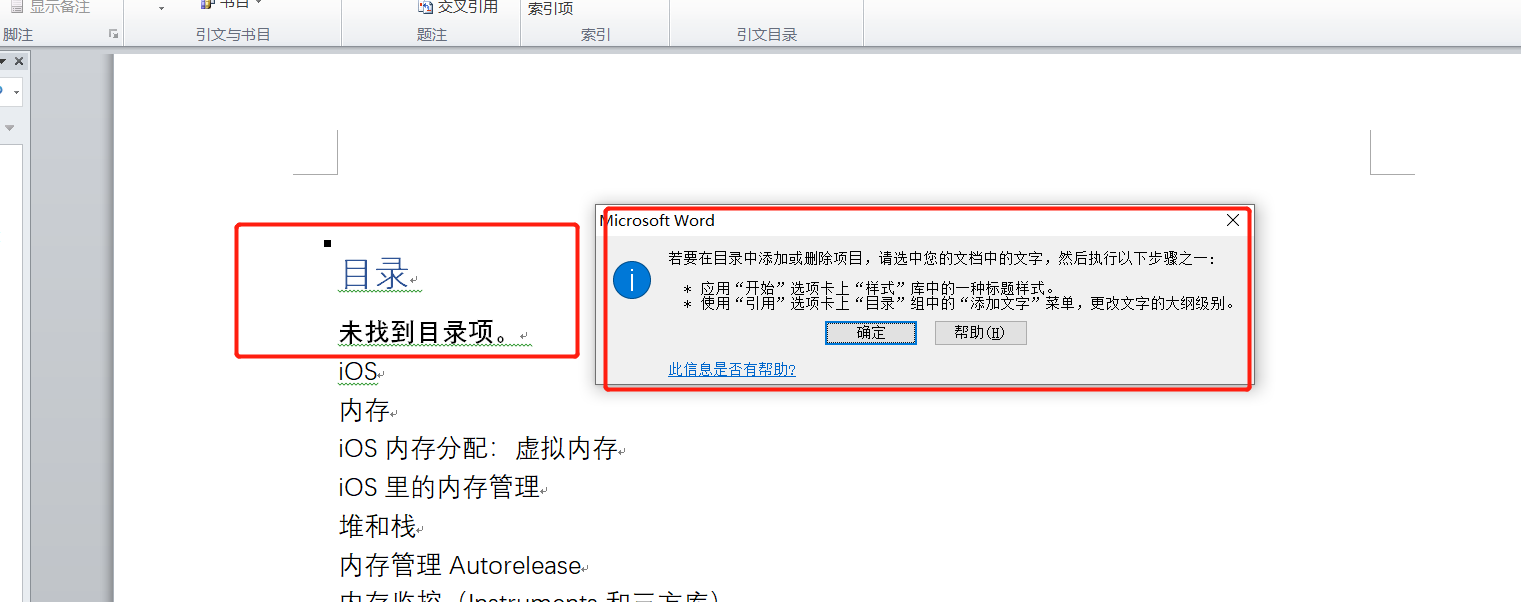Expand the navigation search box dropdown arrow
The width and height of the screenshot is (1521, 602).
click(16, 93)
